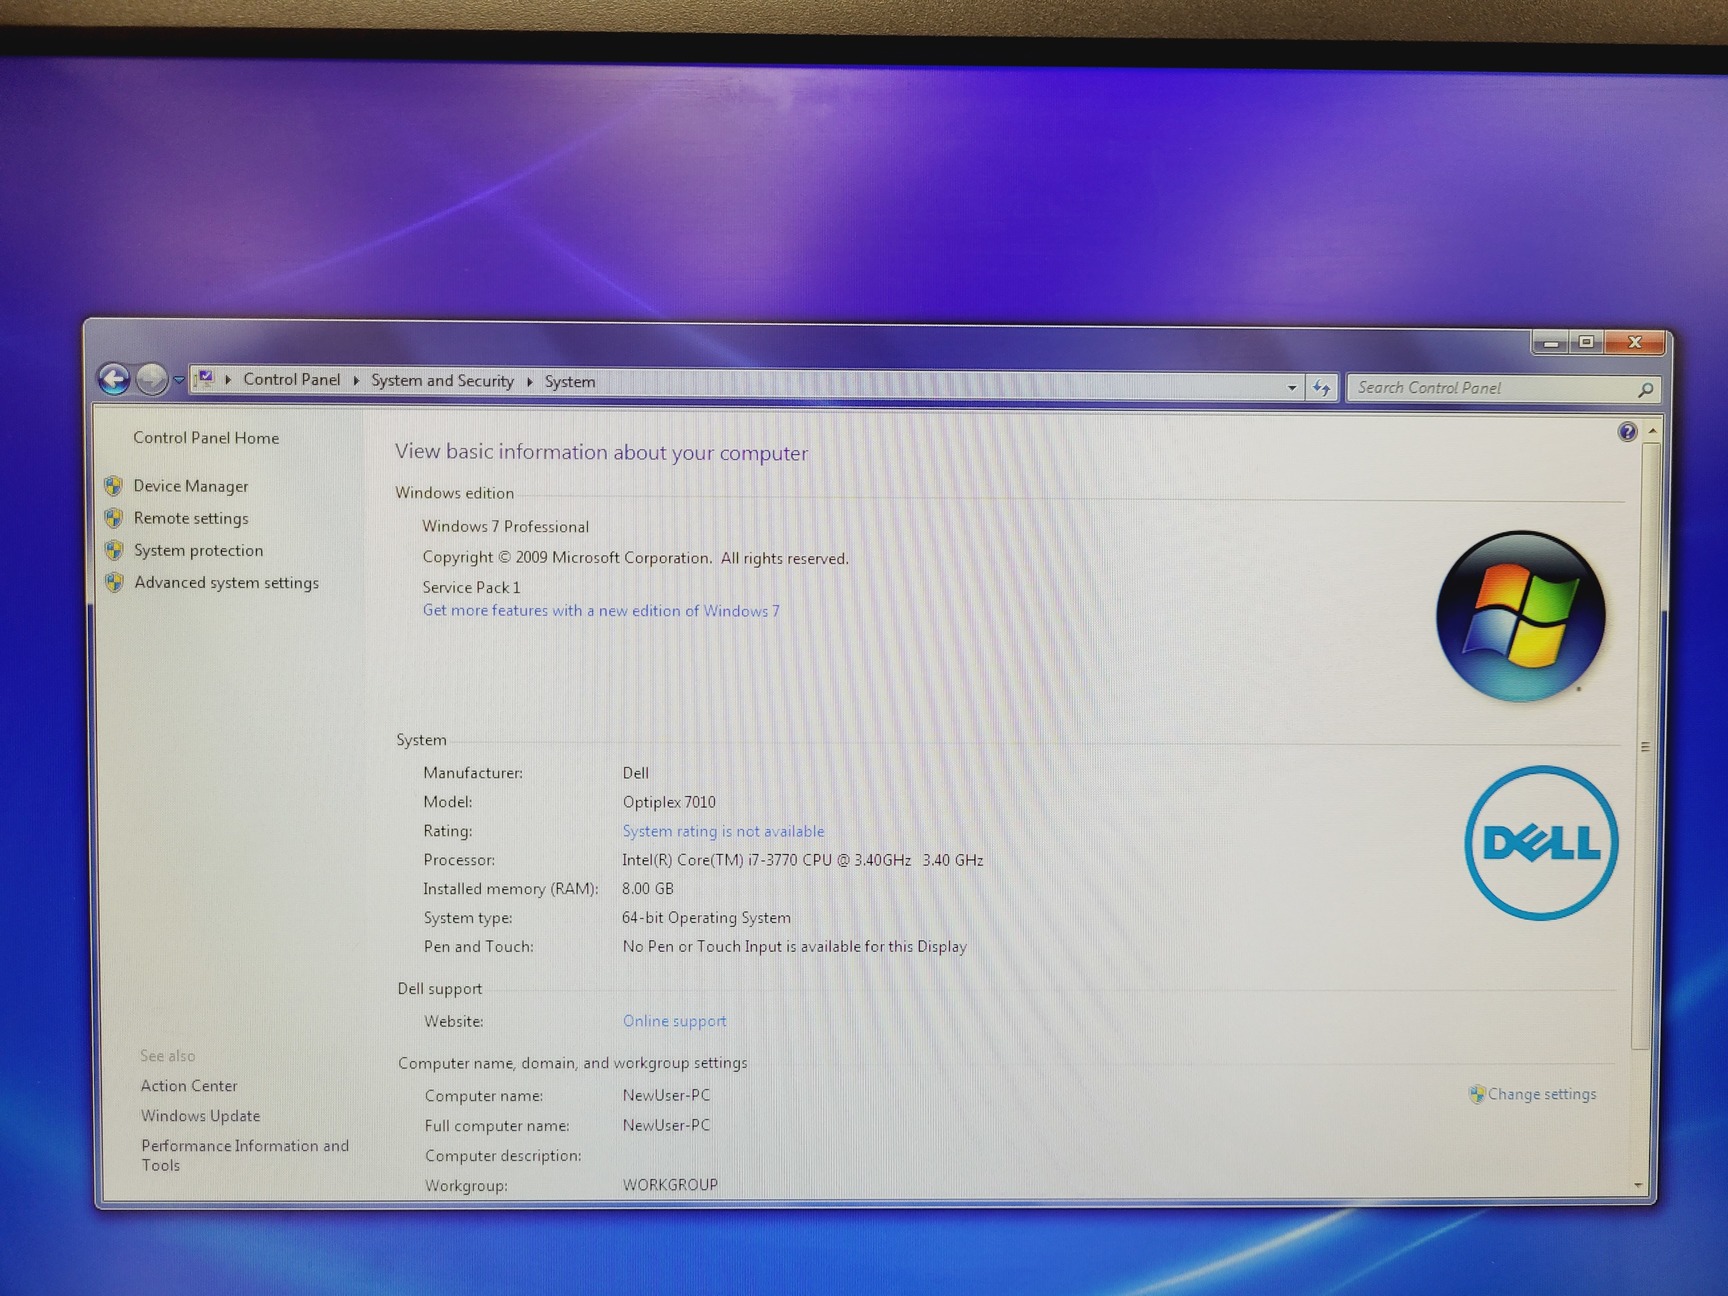Click the search magnifier icon
The height and width of the screenshot is (1296, 1728).
click(x=1645, y=390)
